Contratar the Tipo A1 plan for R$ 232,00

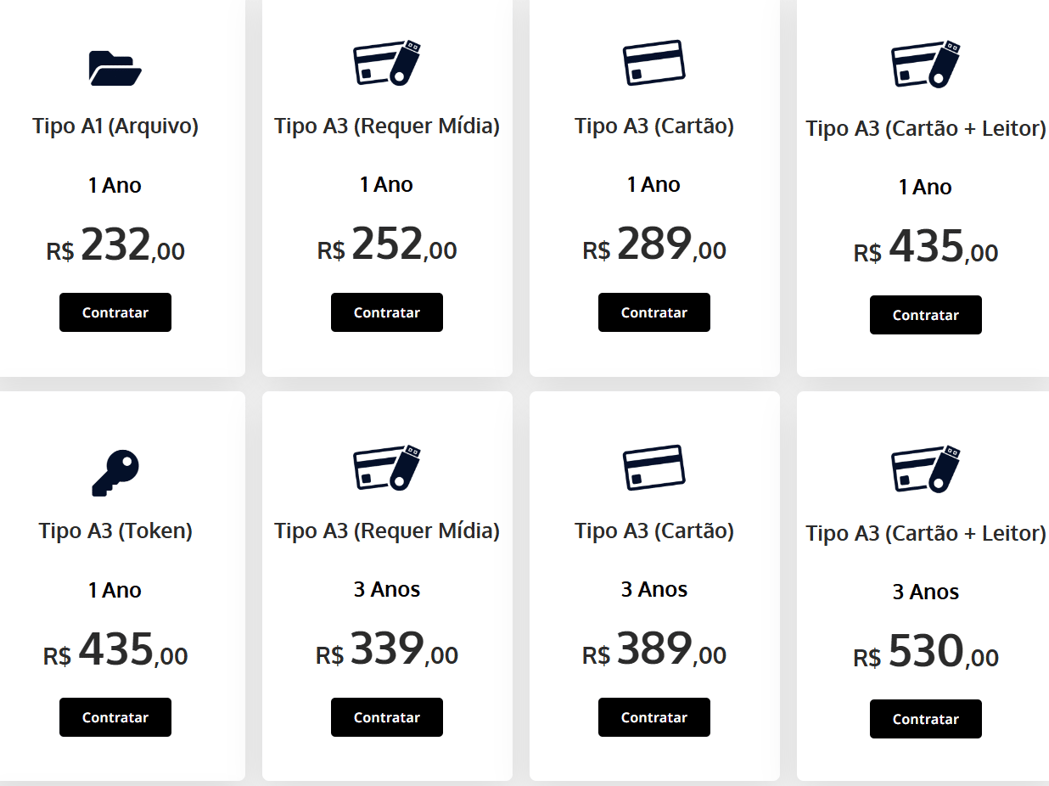pyautogui.click(x=115, y=312)
